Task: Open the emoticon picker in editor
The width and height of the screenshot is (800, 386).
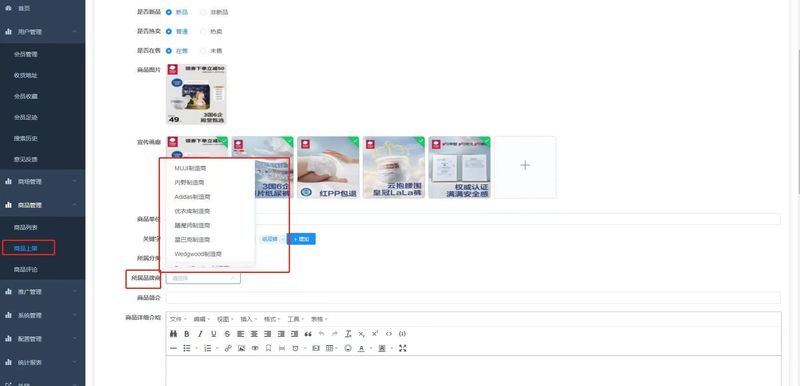Action: coord(348,348)
